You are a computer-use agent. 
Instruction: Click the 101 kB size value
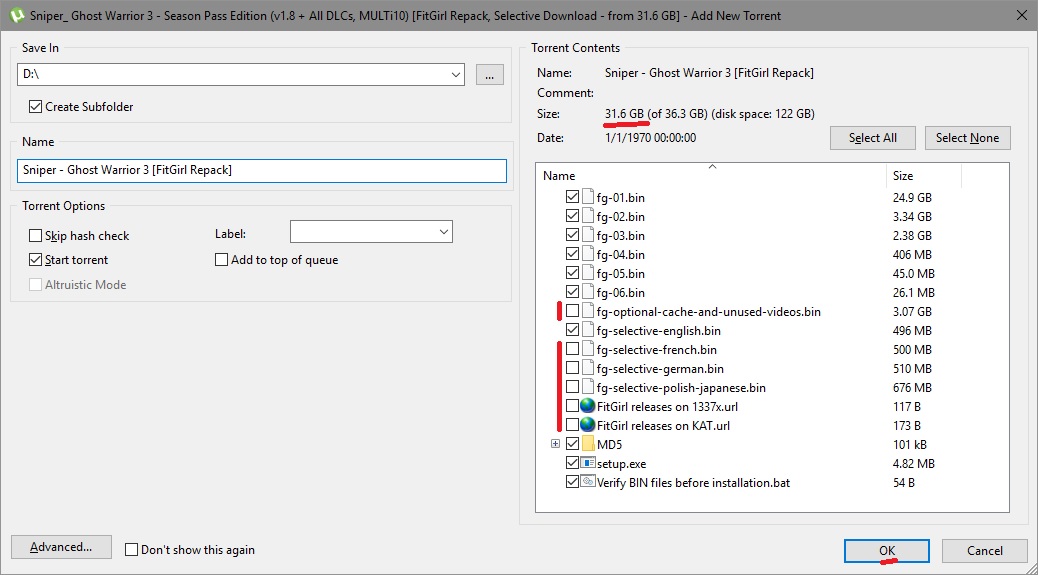coord(910,445)
